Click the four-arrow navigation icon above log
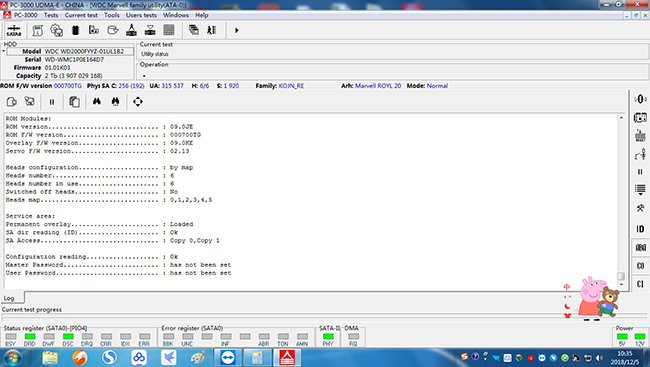The image size is (650, 367). click(138, 102)
